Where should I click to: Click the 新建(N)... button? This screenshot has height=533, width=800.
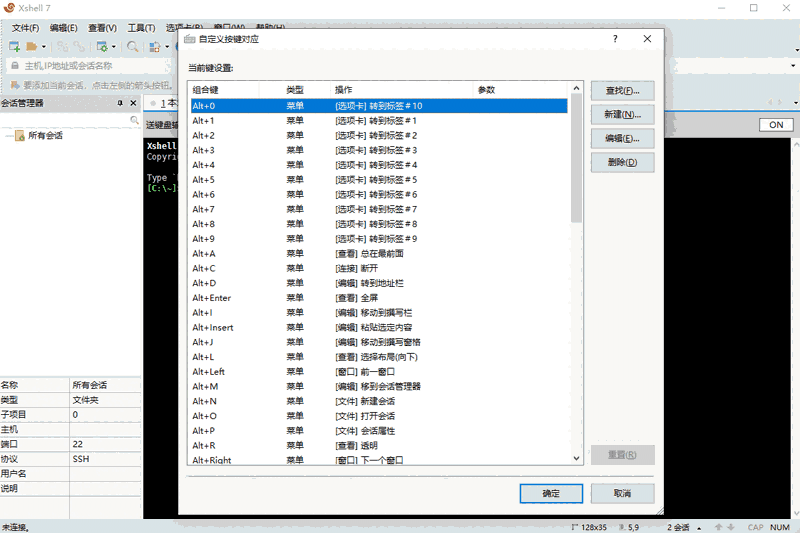(622, 114)
